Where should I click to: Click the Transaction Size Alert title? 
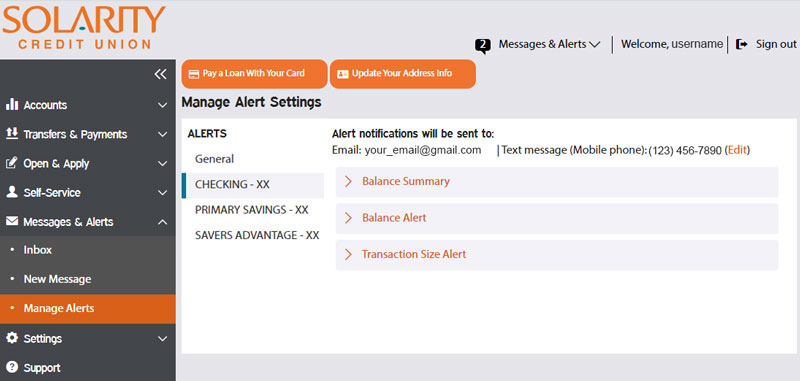coord(414,254)
